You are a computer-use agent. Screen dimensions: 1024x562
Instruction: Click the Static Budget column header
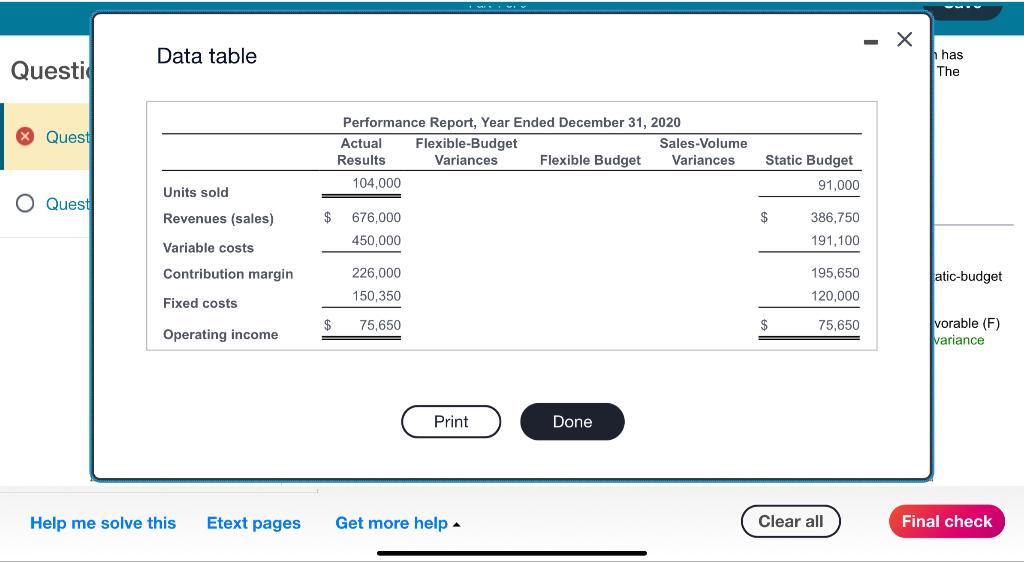click(809, 160)
